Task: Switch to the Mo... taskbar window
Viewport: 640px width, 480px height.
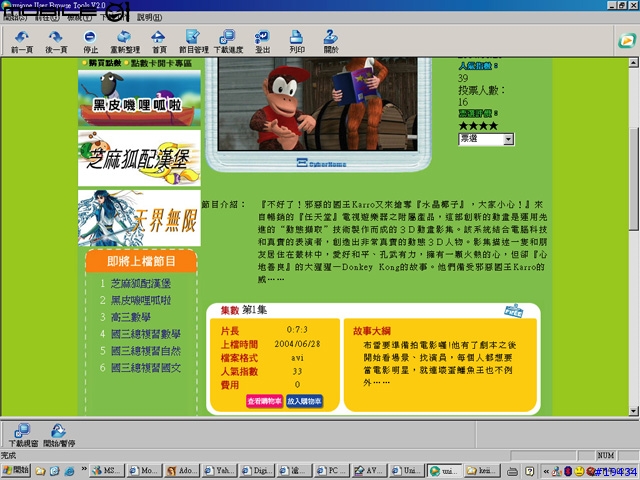Action: tap(144, 471)
